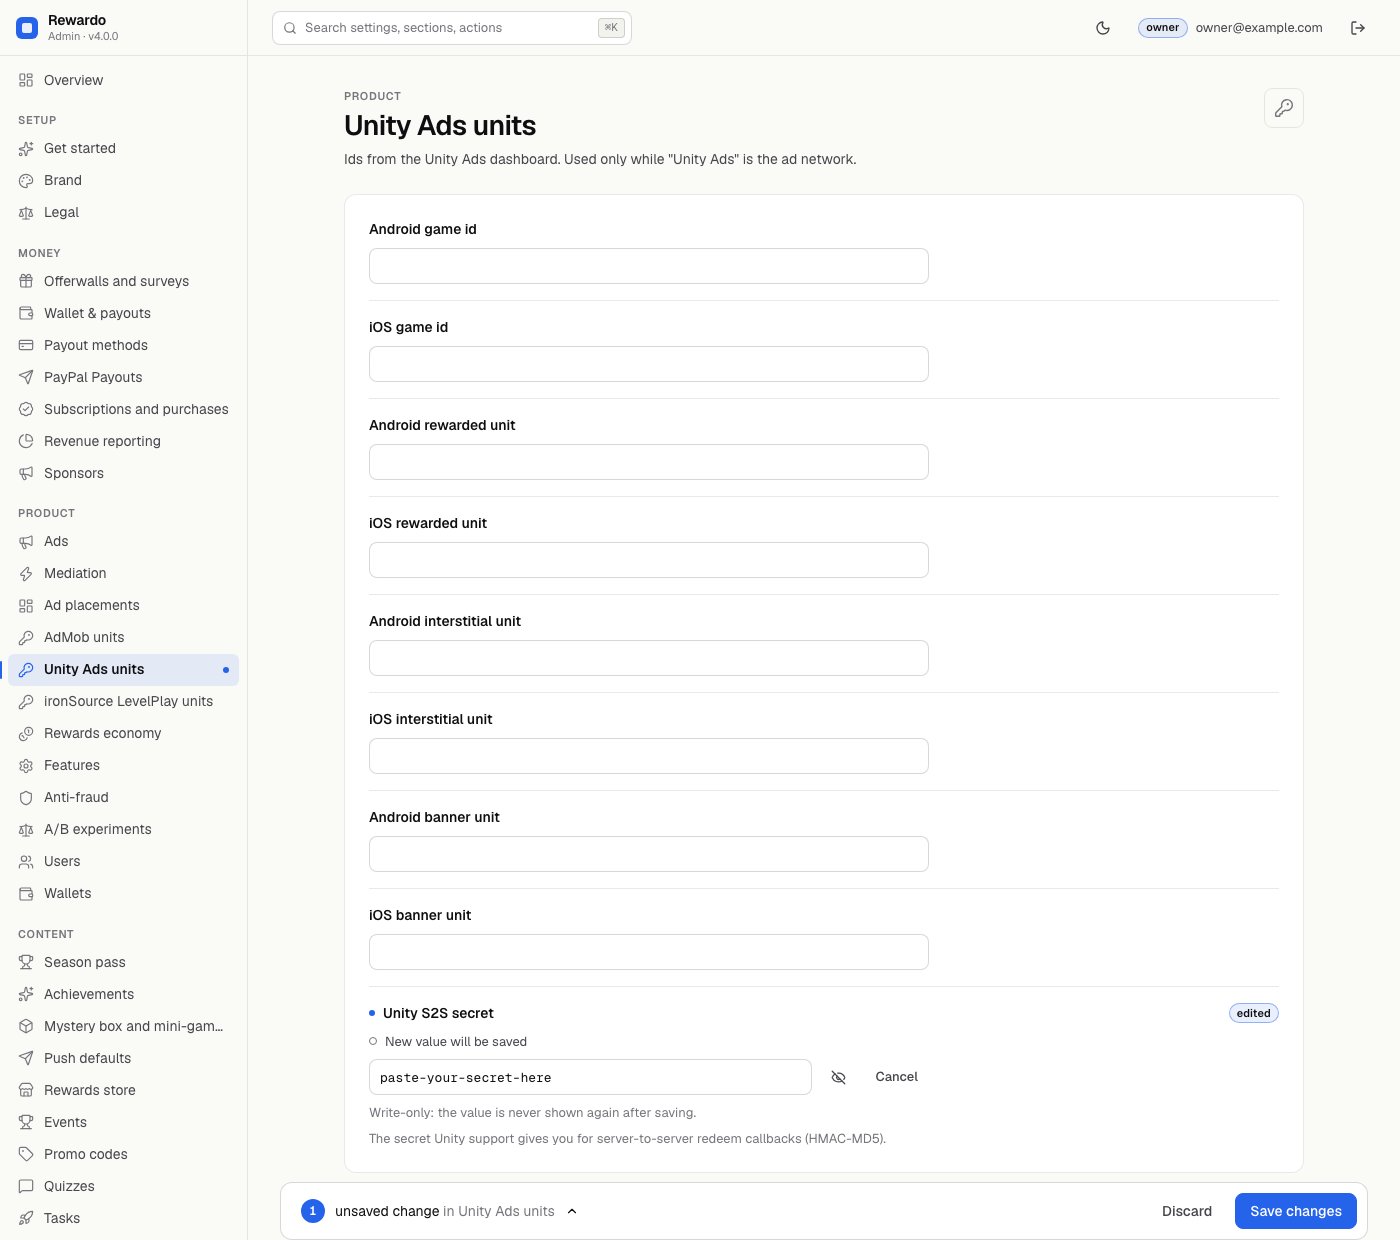This screenshot has height=1240, width=1400.
Task: Open Wallet & payouts section
Action: click(x=123, y=313)
